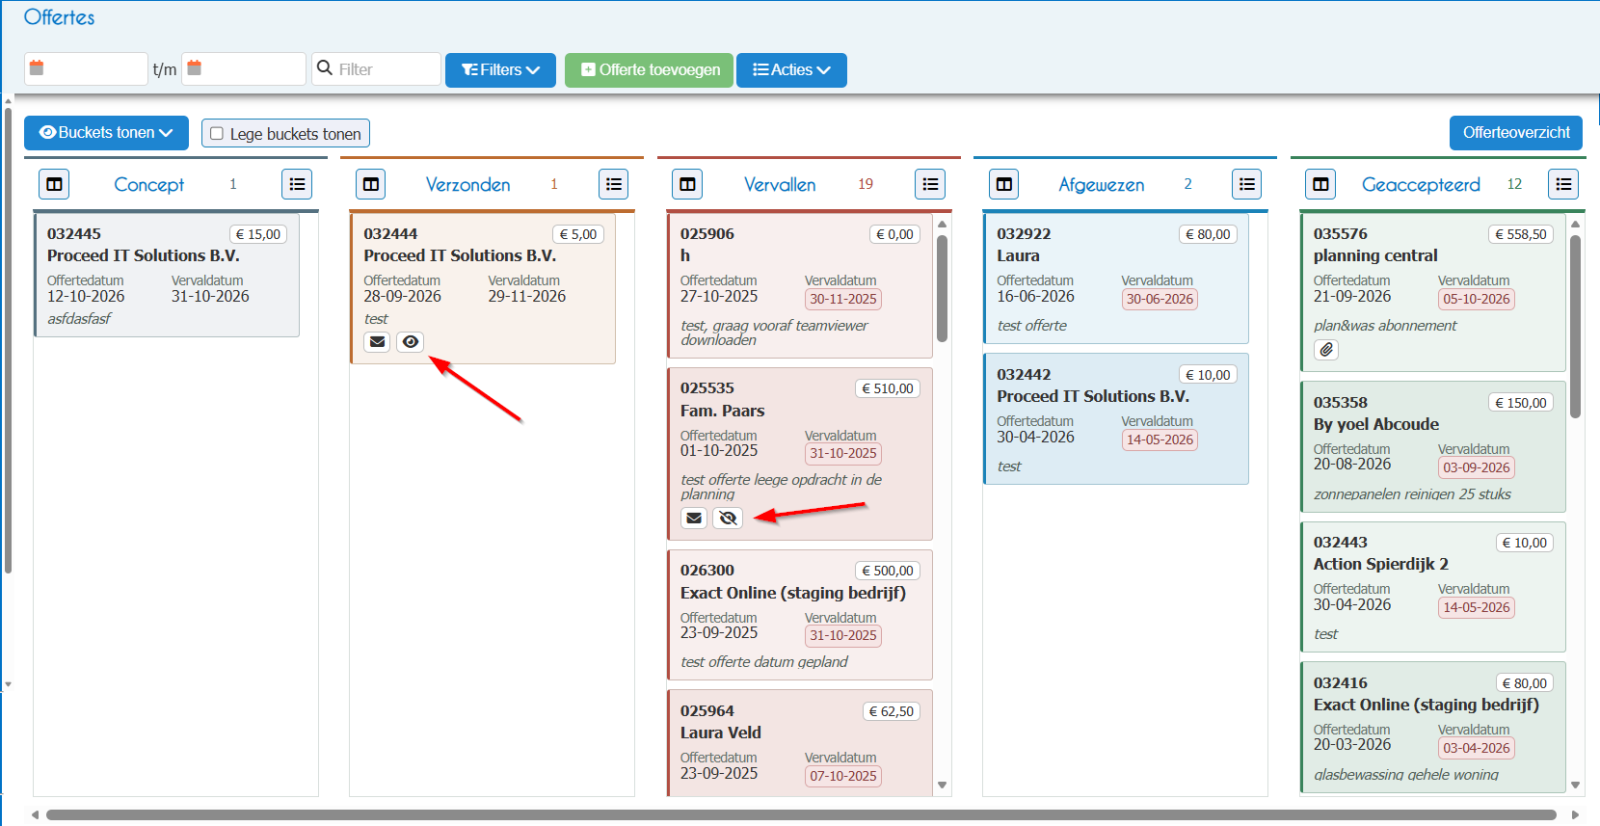The width and height of the screenshot is (1600, 826).
Task: Open the list menu icon for Vervallen bucket
Action: (x=930, y=184)
